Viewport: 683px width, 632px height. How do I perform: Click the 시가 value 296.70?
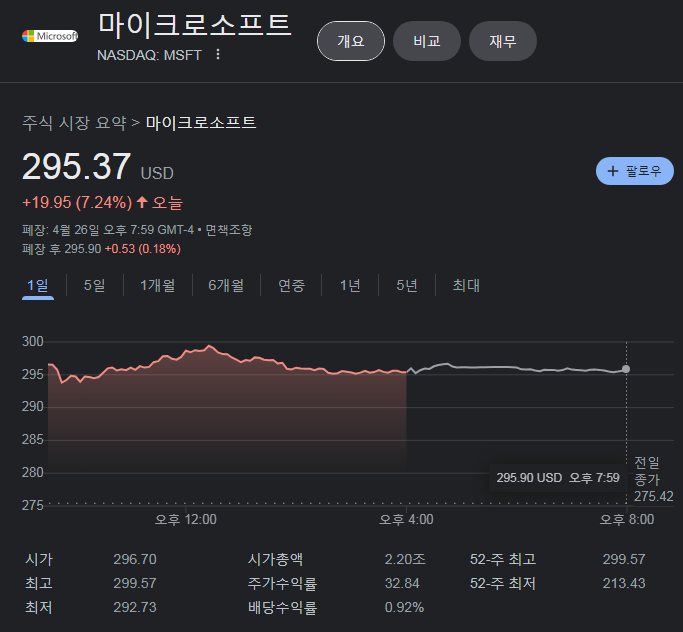click(x=135, y=559)
